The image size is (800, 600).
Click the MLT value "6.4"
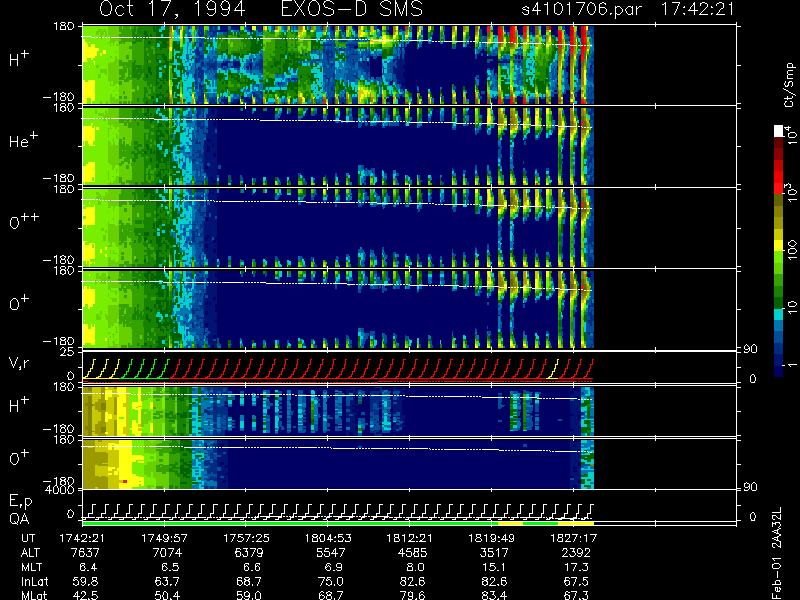click(x=88, y=567)
